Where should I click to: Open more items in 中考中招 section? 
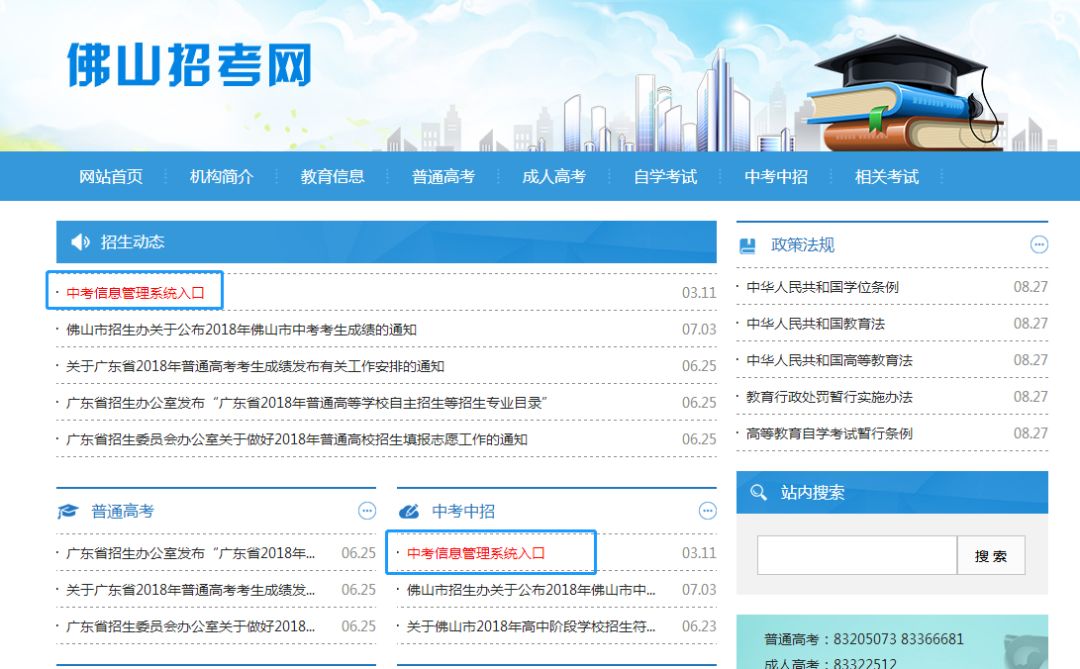[708, 511]
